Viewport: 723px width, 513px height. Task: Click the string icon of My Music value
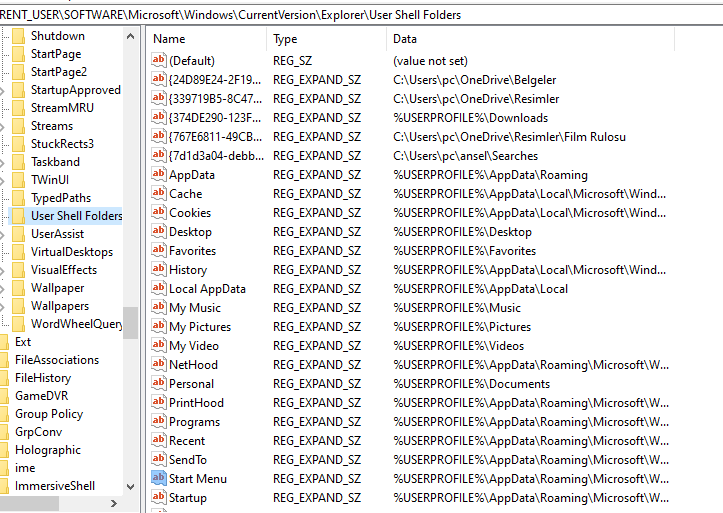158,307
